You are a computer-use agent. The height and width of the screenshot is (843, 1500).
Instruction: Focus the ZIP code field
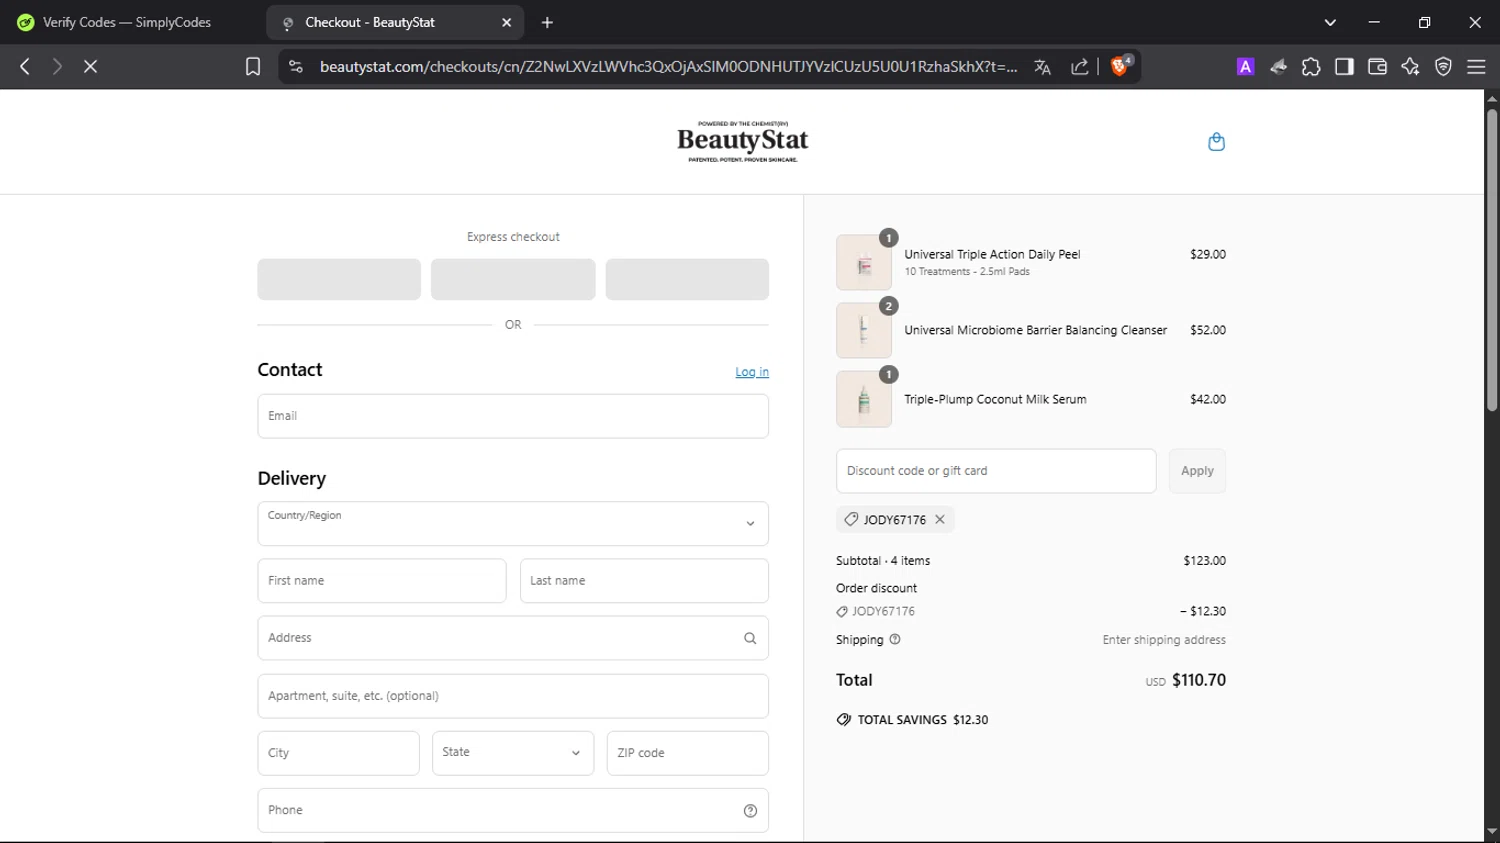688,753
